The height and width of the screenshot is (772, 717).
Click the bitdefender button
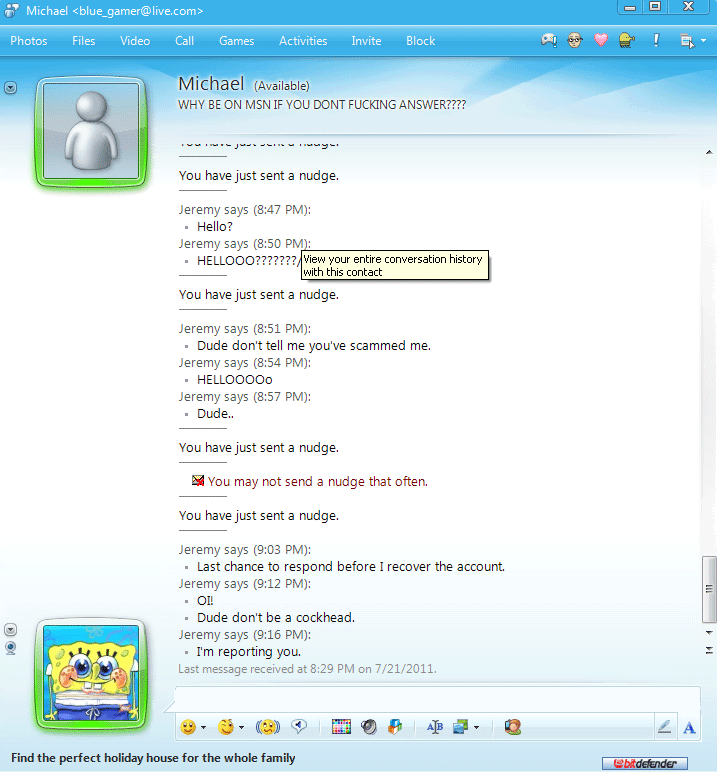point(645,763)
